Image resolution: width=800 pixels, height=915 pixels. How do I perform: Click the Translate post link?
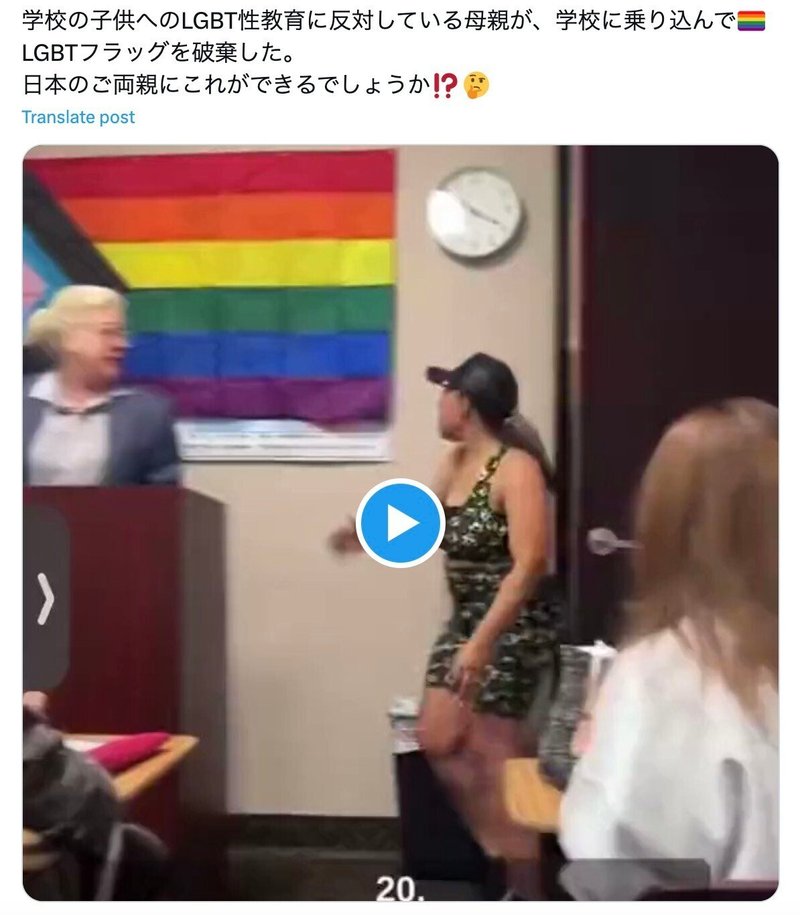[x=78, y=117]
